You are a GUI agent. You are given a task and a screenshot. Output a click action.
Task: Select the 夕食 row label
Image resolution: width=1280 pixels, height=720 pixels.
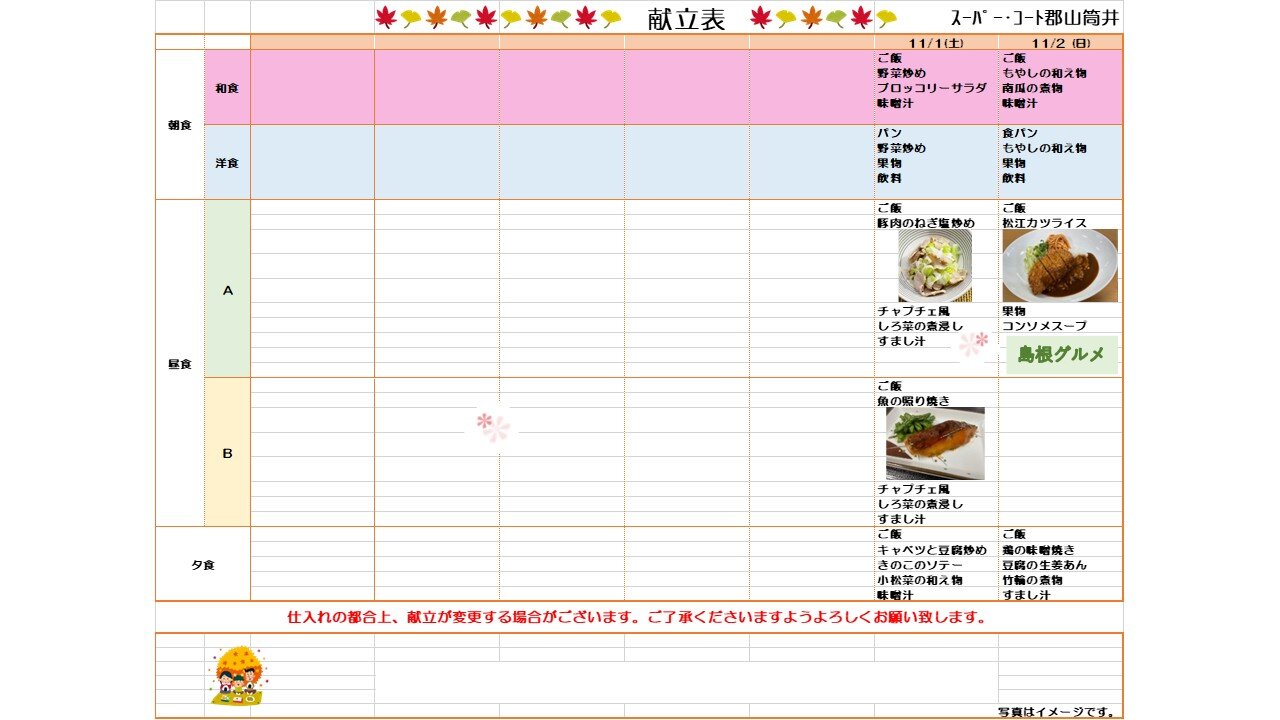tap(203, 565)
